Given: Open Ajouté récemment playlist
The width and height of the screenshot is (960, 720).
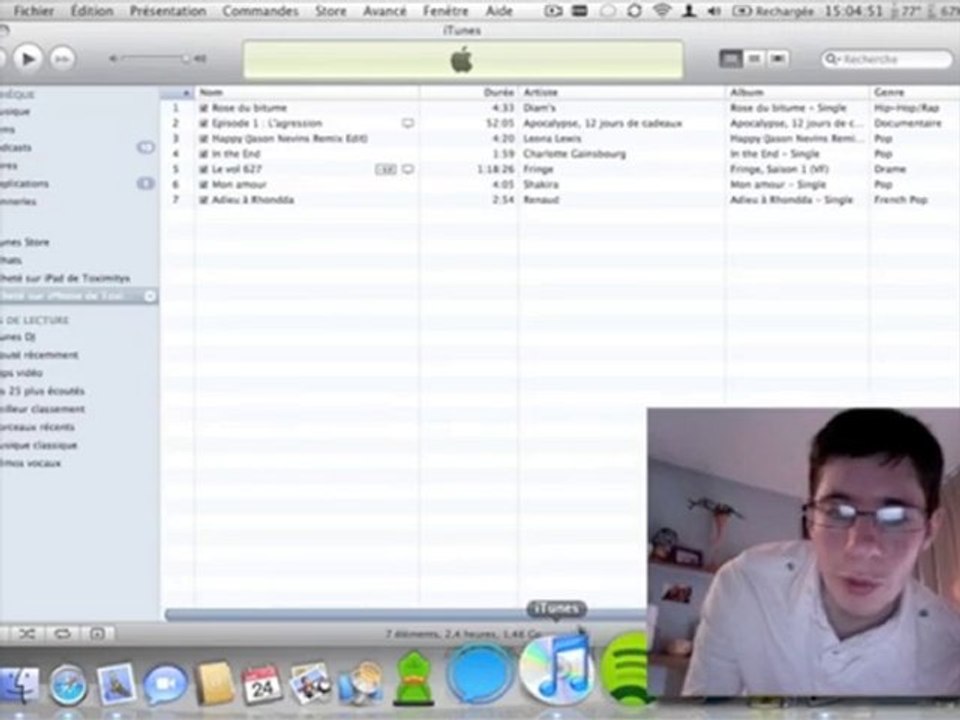Looking at the screenshot, I should [x=39, y=354].
